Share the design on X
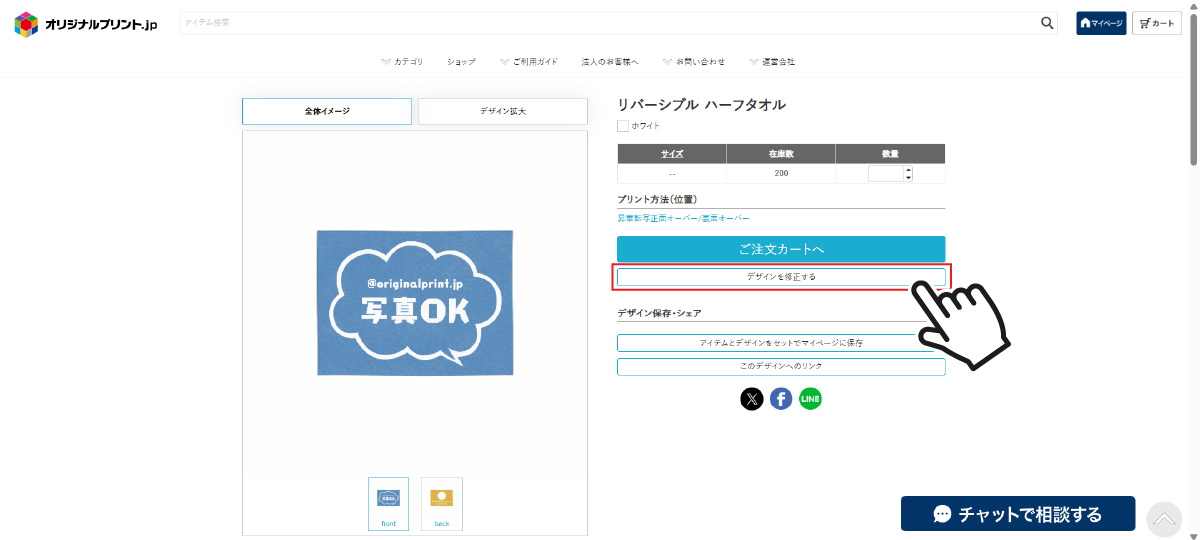Screen dimensions: 1200x540 click(x=752, y=399)
